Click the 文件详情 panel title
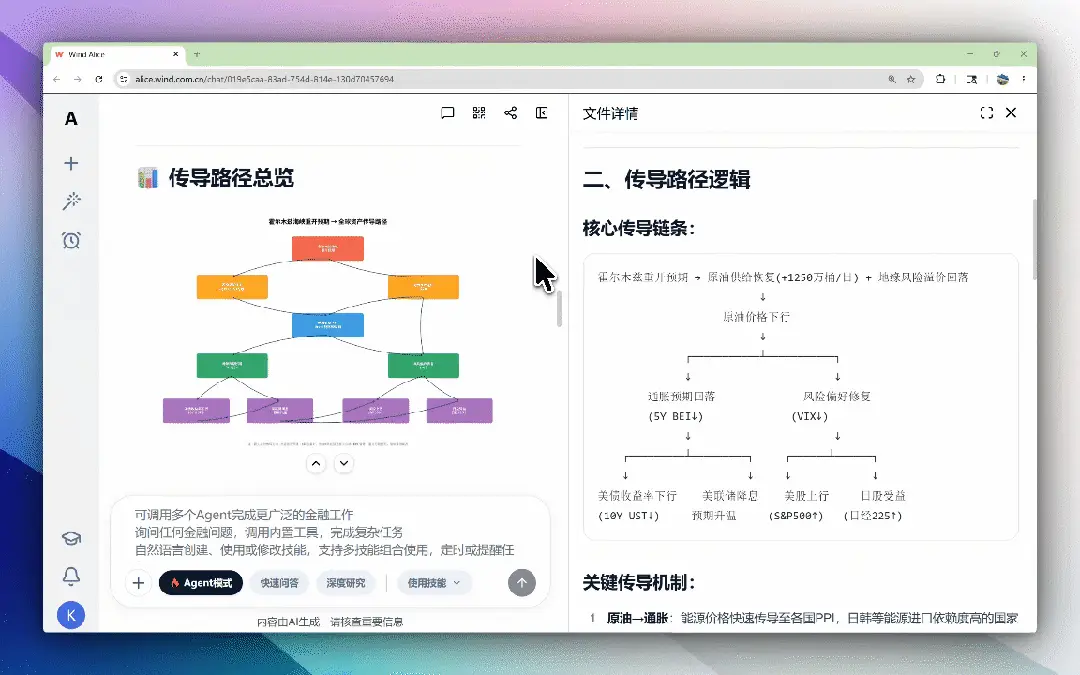This screenshot has width=1080, height=675. [610, 114]
